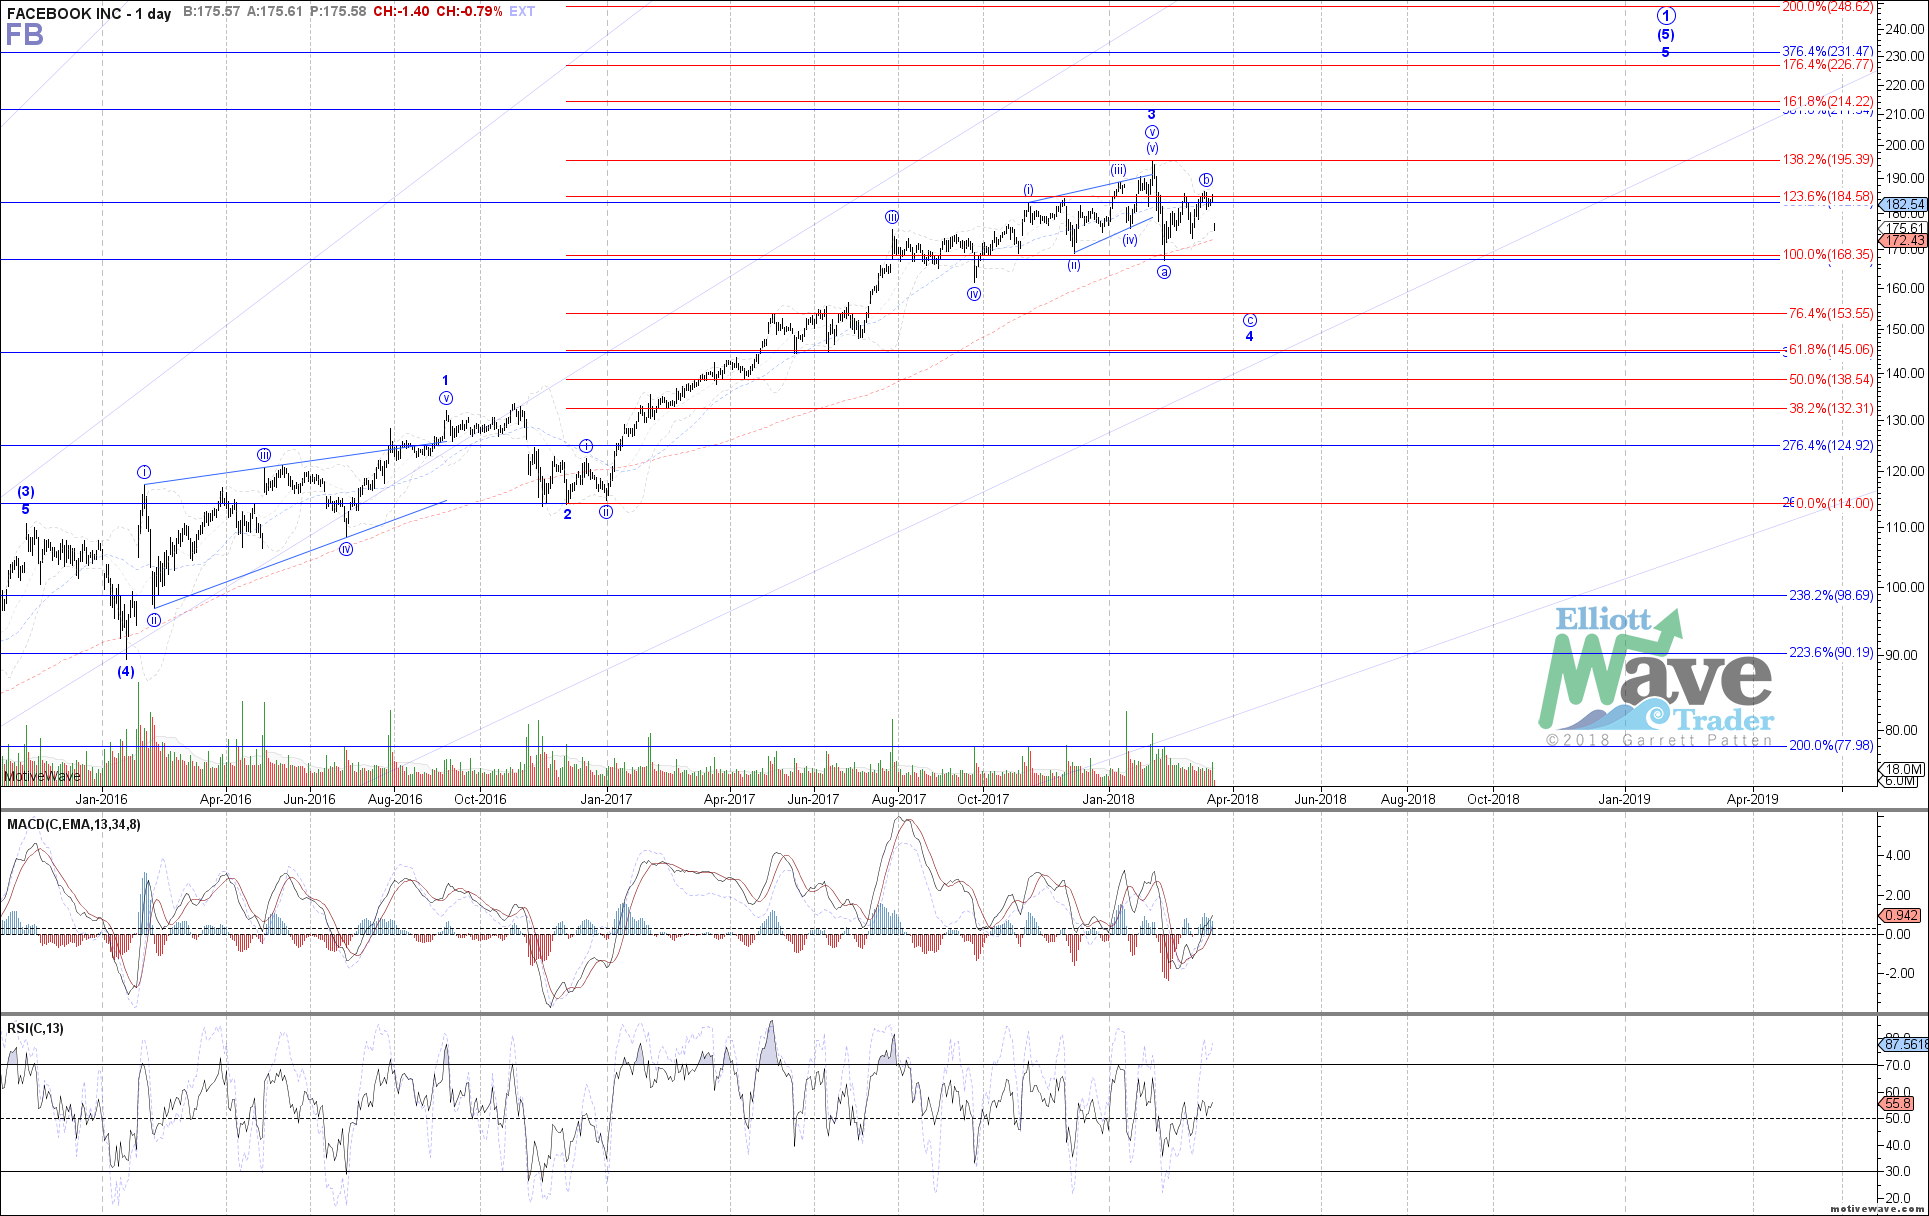
Task: Select the (4) wave label near chart bottom
Action: point(126,672)
